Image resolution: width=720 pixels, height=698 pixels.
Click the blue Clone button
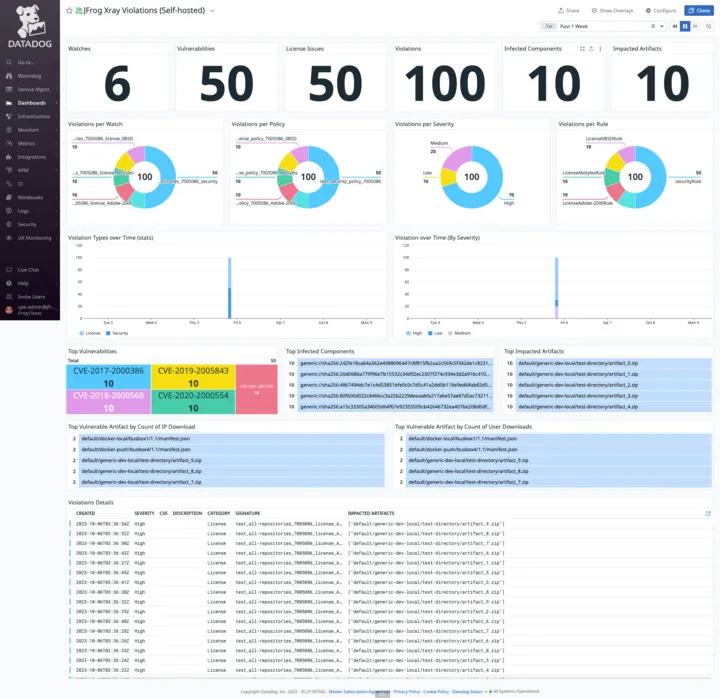click(699, 11)
